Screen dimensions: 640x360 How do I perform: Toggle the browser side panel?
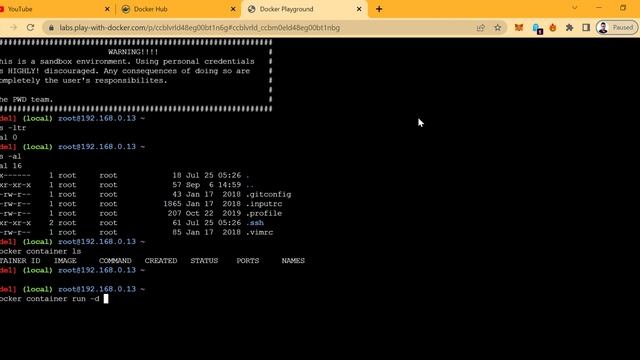pyautogui.click(x=586, y=28)
